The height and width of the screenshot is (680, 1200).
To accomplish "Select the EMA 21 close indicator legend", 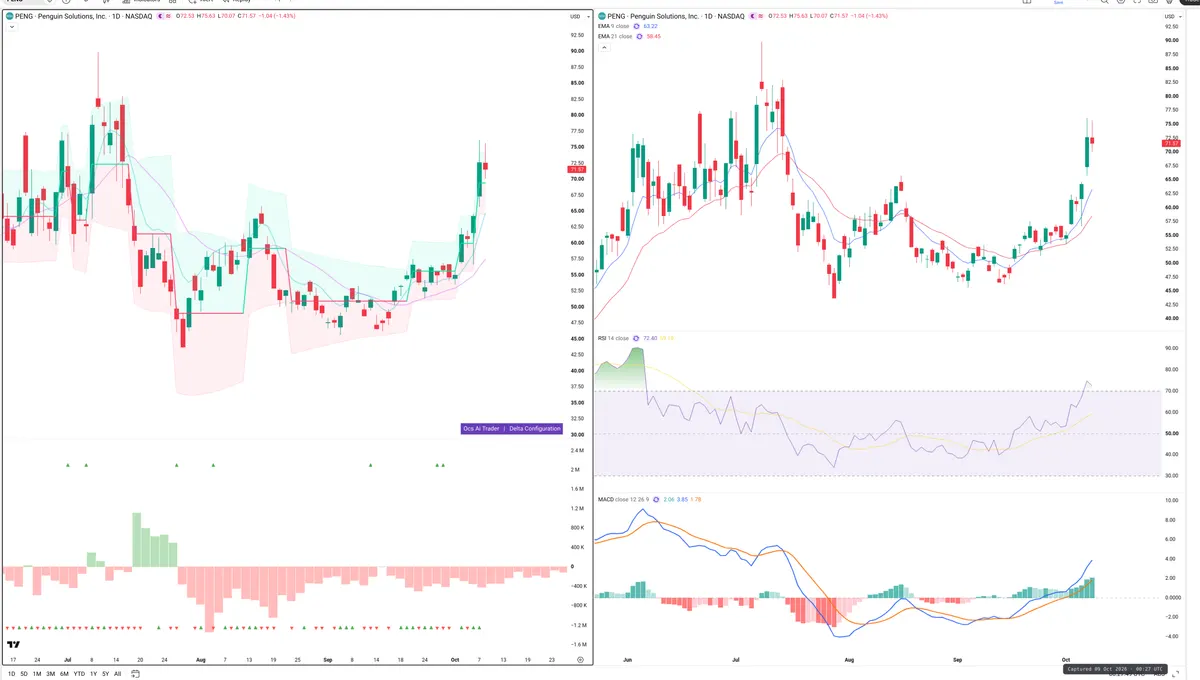I will pyautogui.click(x=614, y=36).
